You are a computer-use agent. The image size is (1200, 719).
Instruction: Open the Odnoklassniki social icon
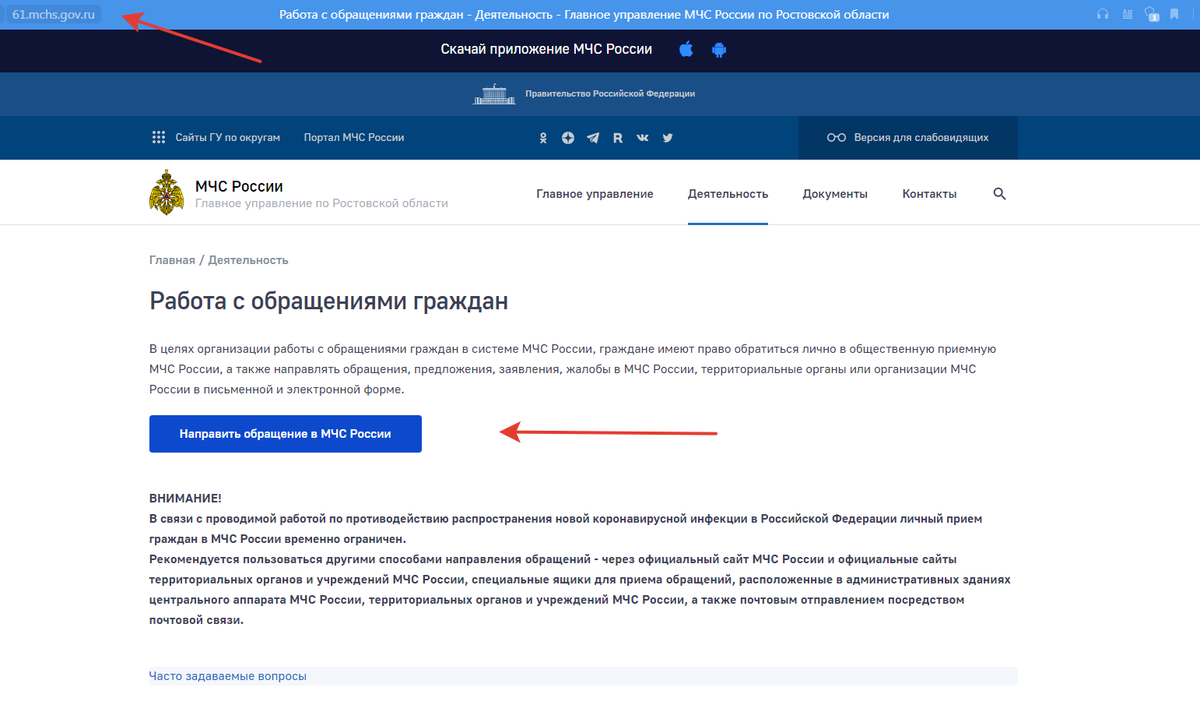pyautogui.click(x=544, y=138)
